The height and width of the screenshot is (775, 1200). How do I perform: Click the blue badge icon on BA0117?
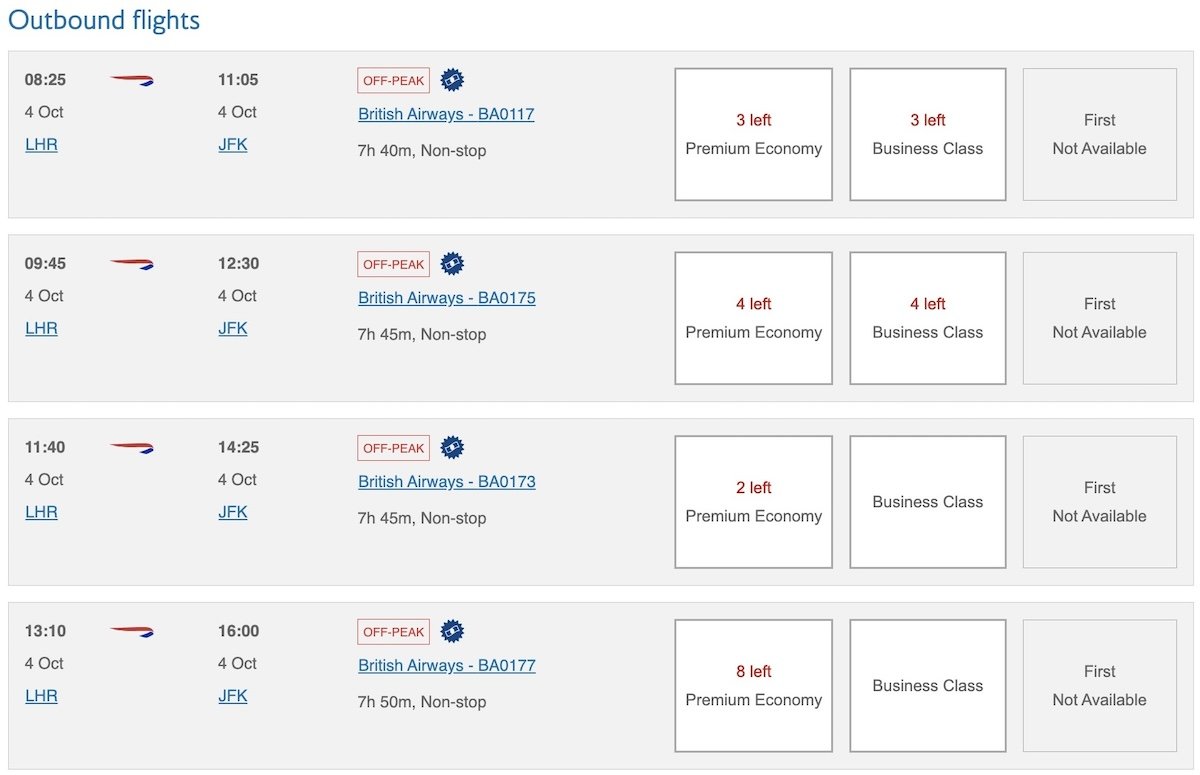[x=453, y=80]
